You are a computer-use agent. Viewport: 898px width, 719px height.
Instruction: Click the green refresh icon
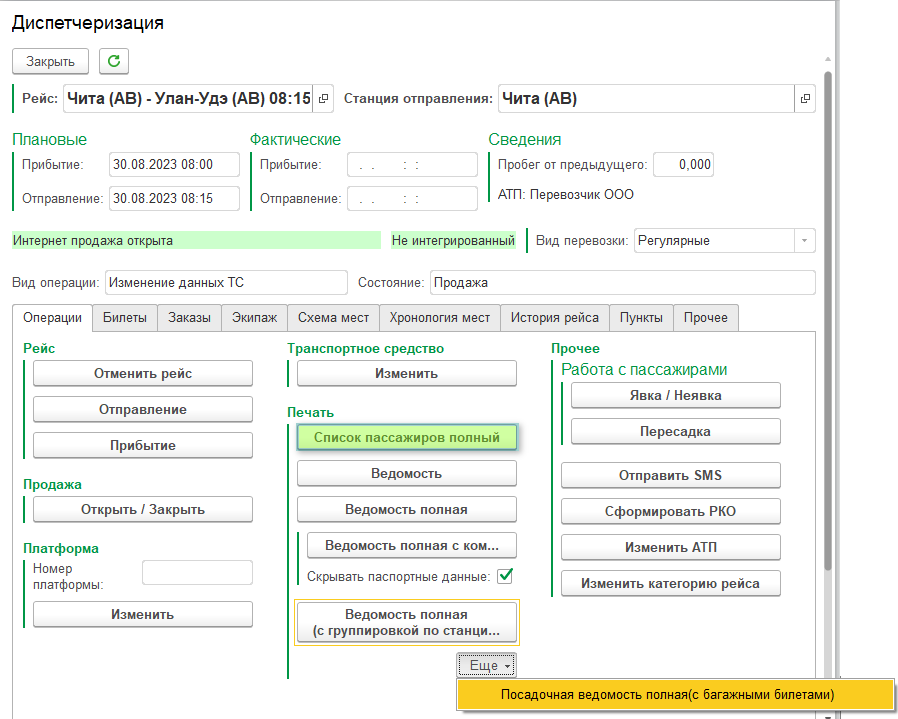click(x=114, y=61)
